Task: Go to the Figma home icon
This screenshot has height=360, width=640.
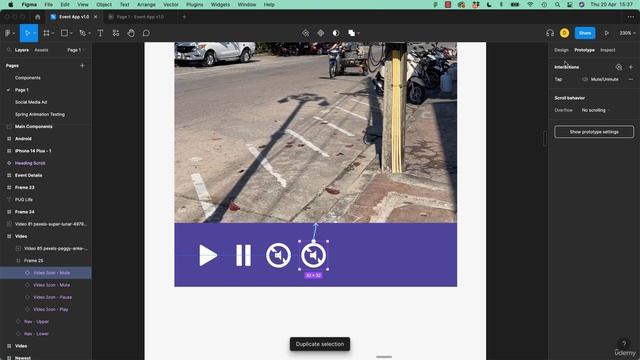Action: coord(38,17)
